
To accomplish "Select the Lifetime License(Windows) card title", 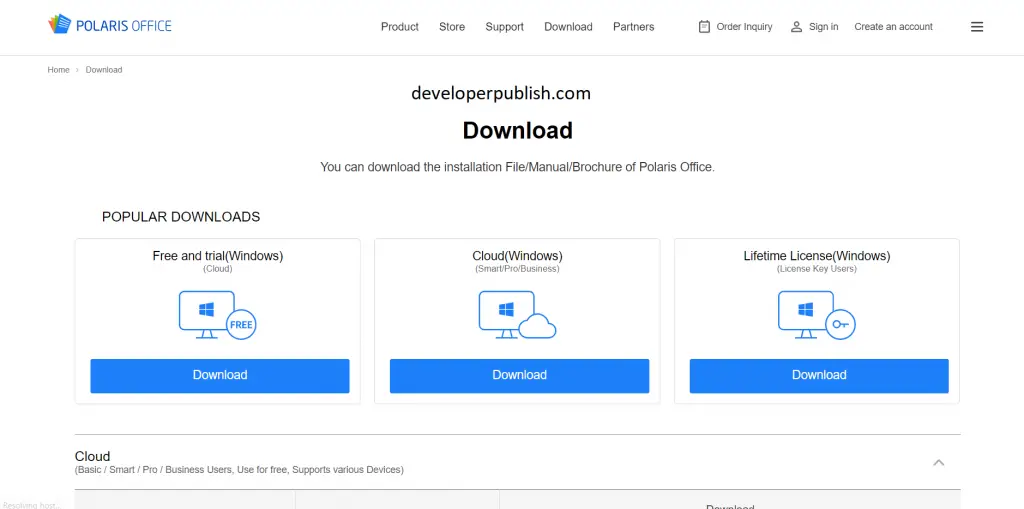I will [x=816, y=256].
